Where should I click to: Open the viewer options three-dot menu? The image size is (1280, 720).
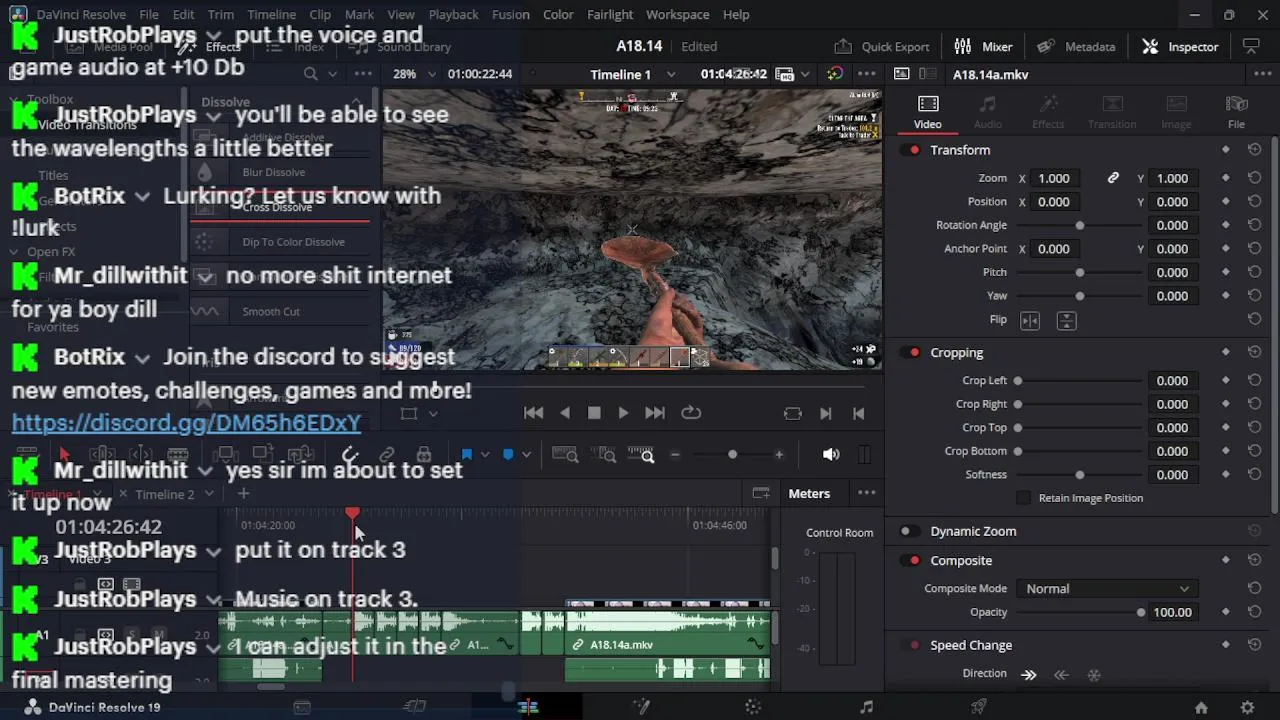[x=867, y=74]
